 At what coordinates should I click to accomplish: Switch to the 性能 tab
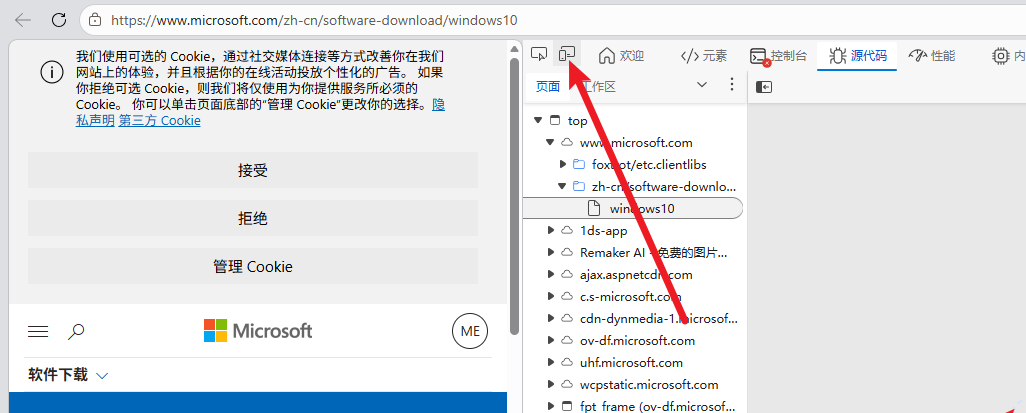(x=932, y=56)
